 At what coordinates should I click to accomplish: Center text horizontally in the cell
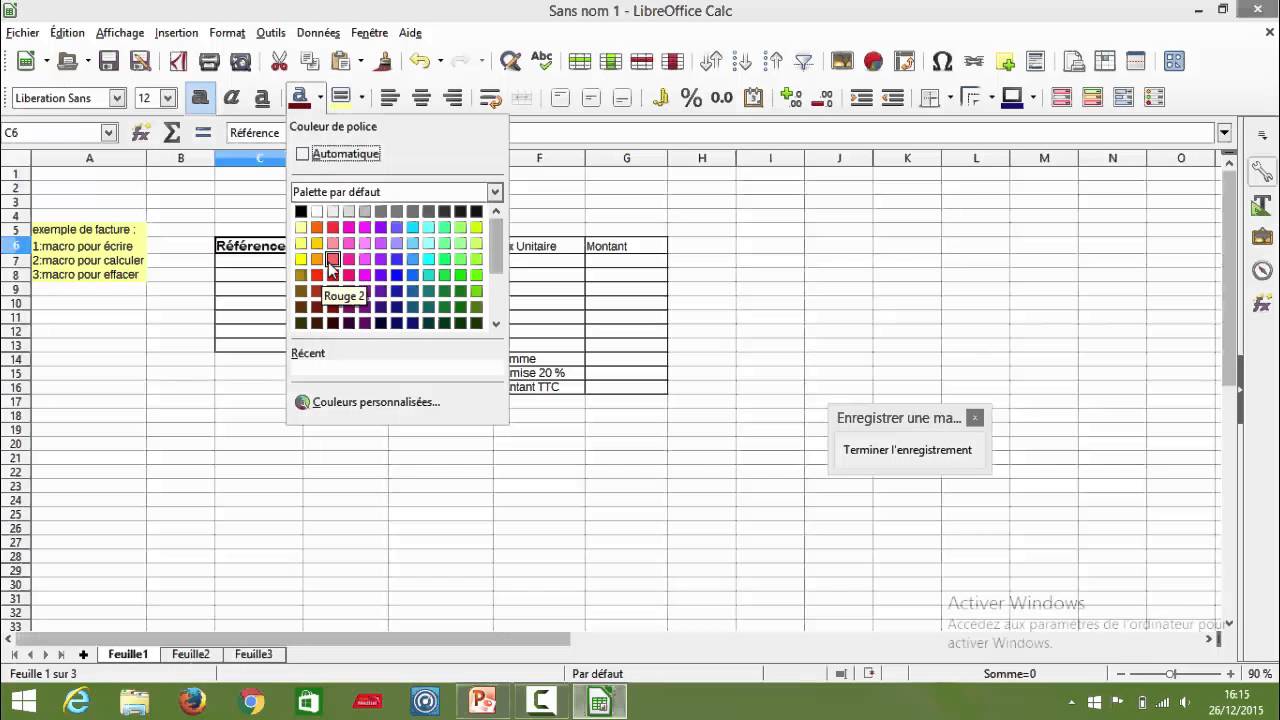[422, 98]
